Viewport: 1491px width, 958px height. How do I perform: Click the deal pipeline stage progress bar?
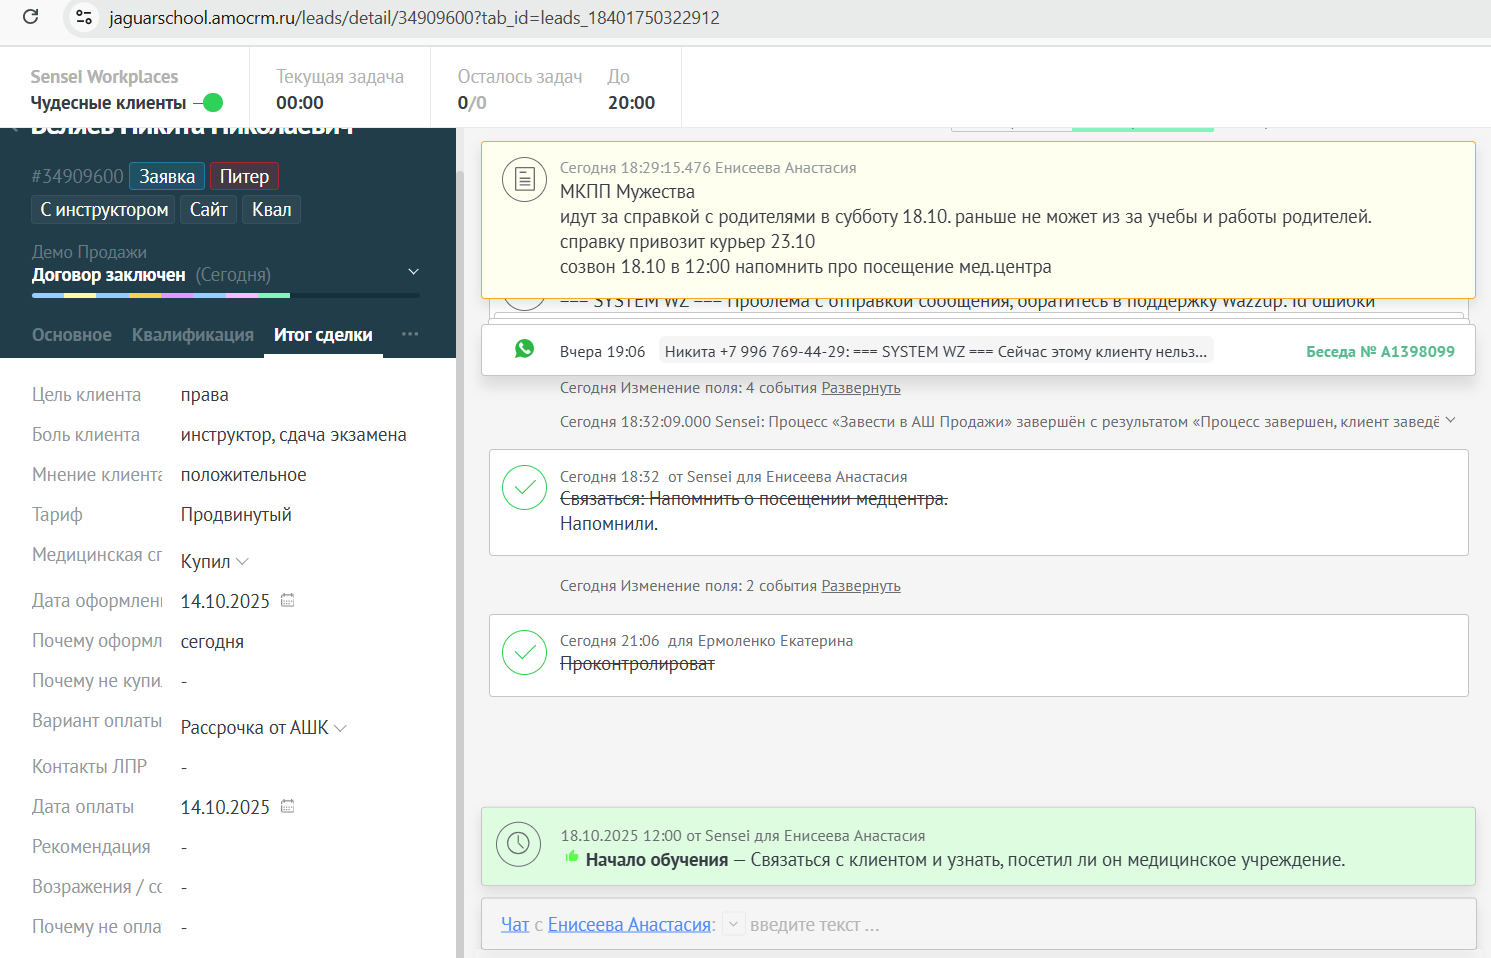click(x=225, y=296)
